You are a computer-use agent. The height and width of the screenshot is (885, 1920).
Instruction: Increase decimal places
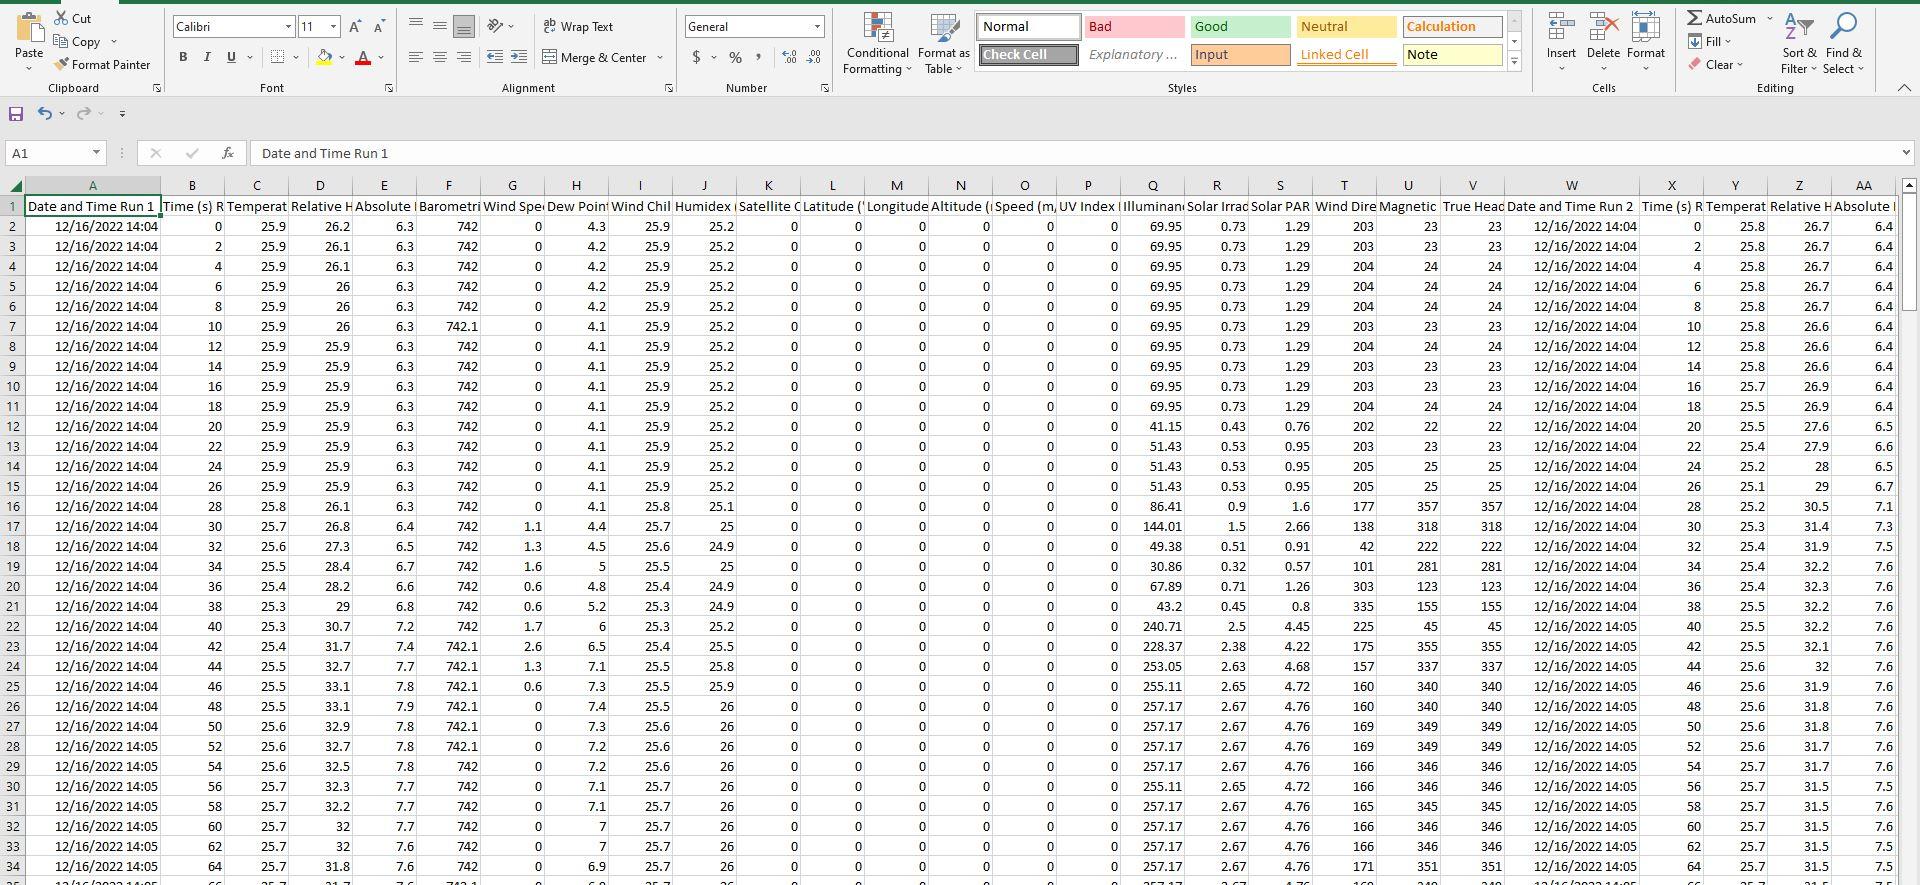click(x=789, y=57)
